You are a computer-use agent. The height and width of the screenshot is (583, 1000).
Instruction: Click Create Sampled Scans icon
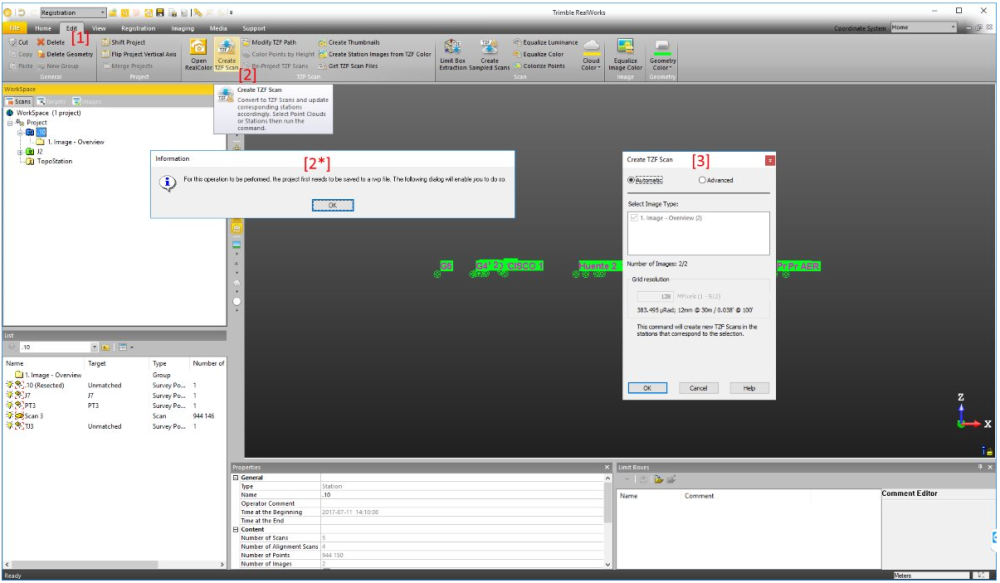[x=489, y=54]
